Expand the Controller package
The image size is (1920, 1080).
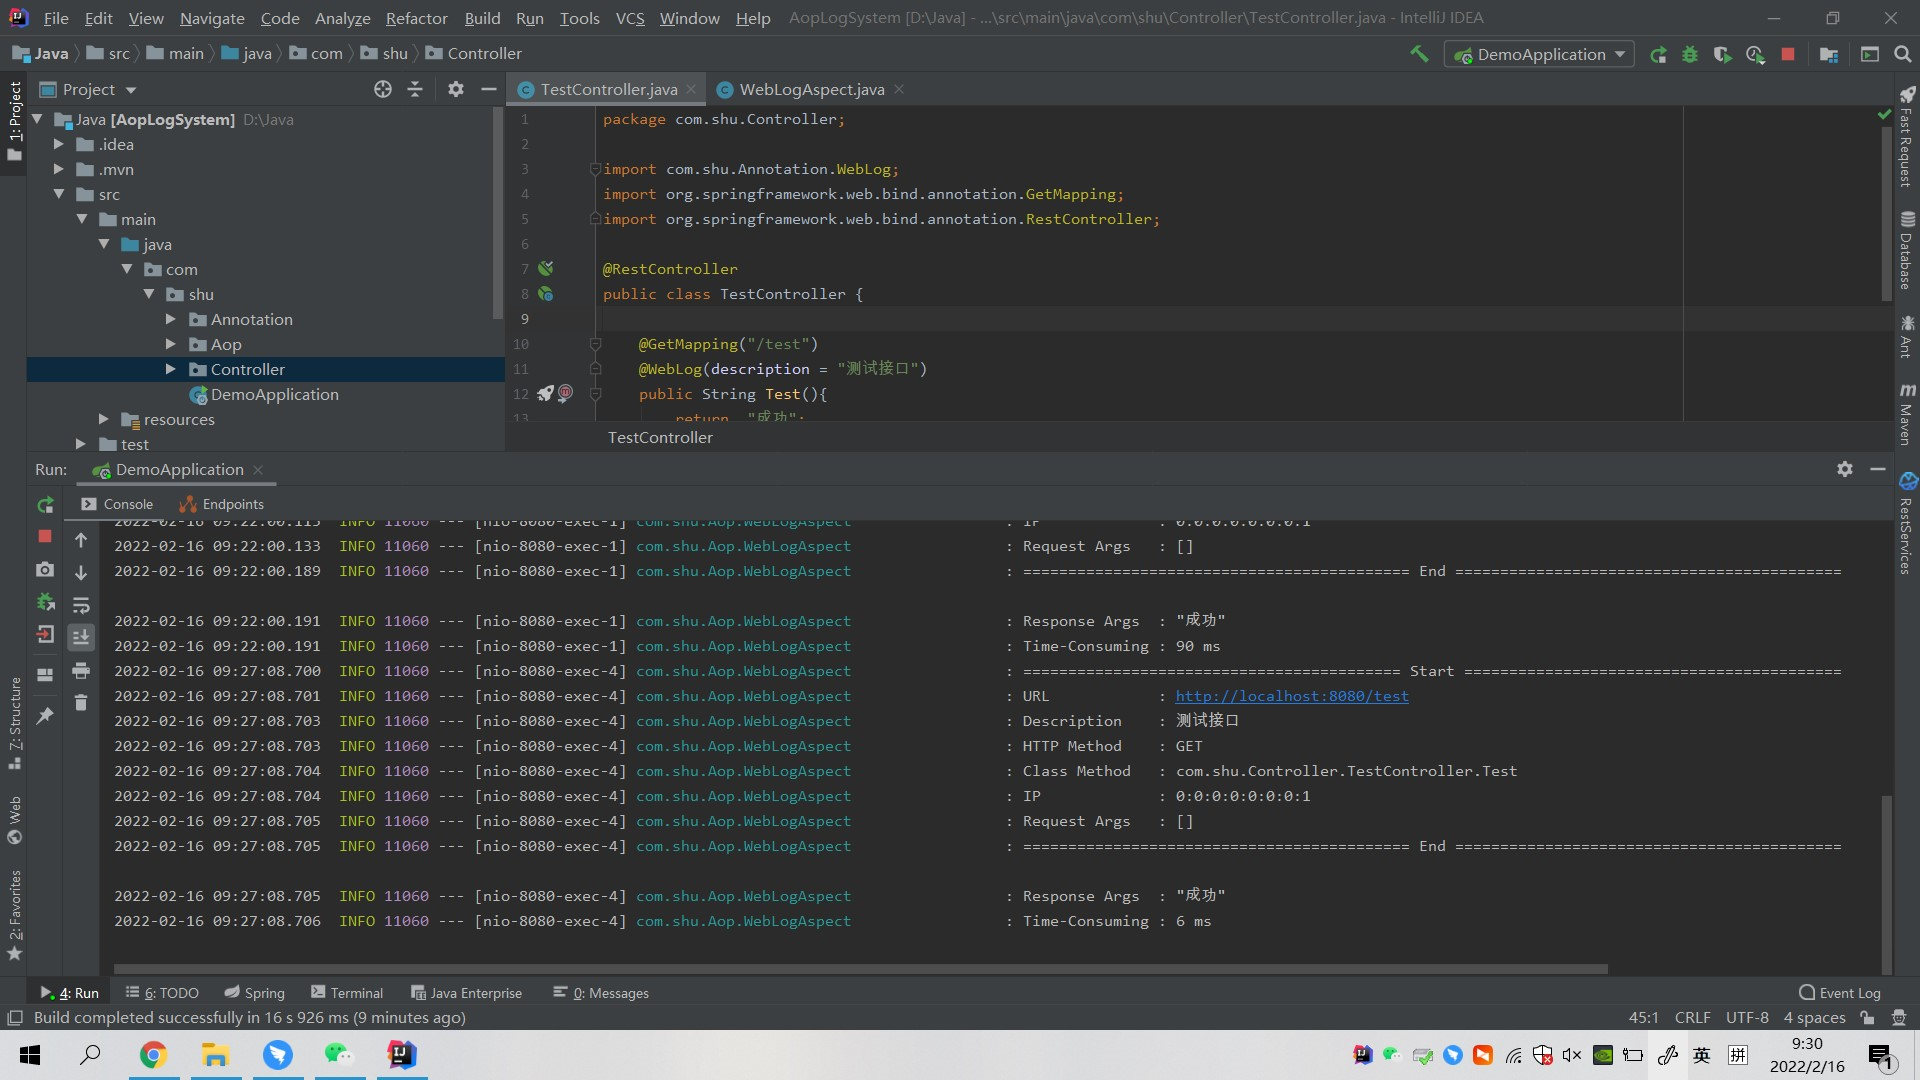(170, 369)
